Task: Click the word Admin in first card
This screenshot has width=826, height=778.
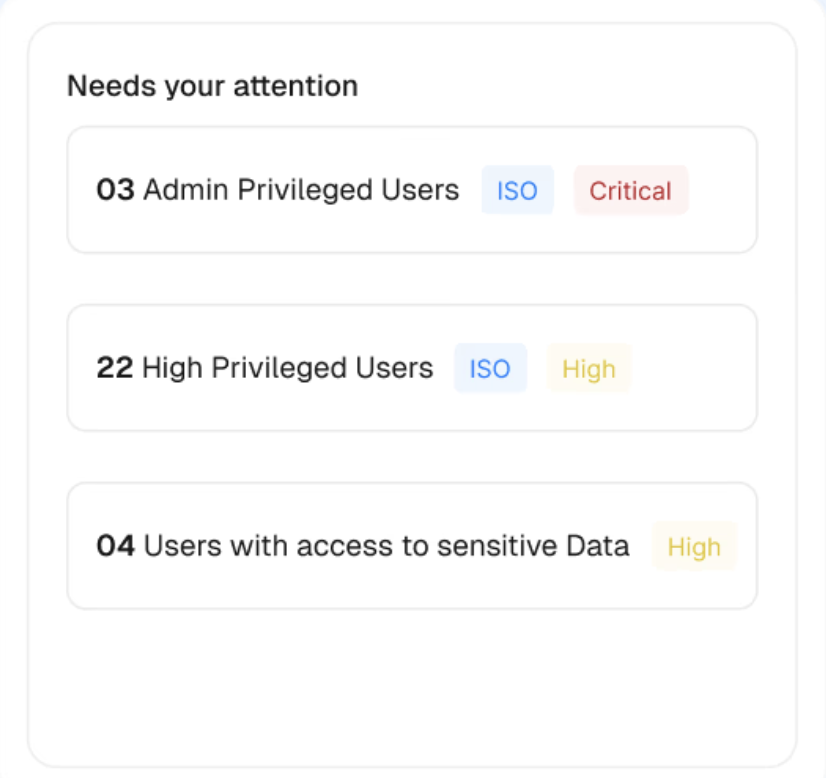Action: coord(179,190)
